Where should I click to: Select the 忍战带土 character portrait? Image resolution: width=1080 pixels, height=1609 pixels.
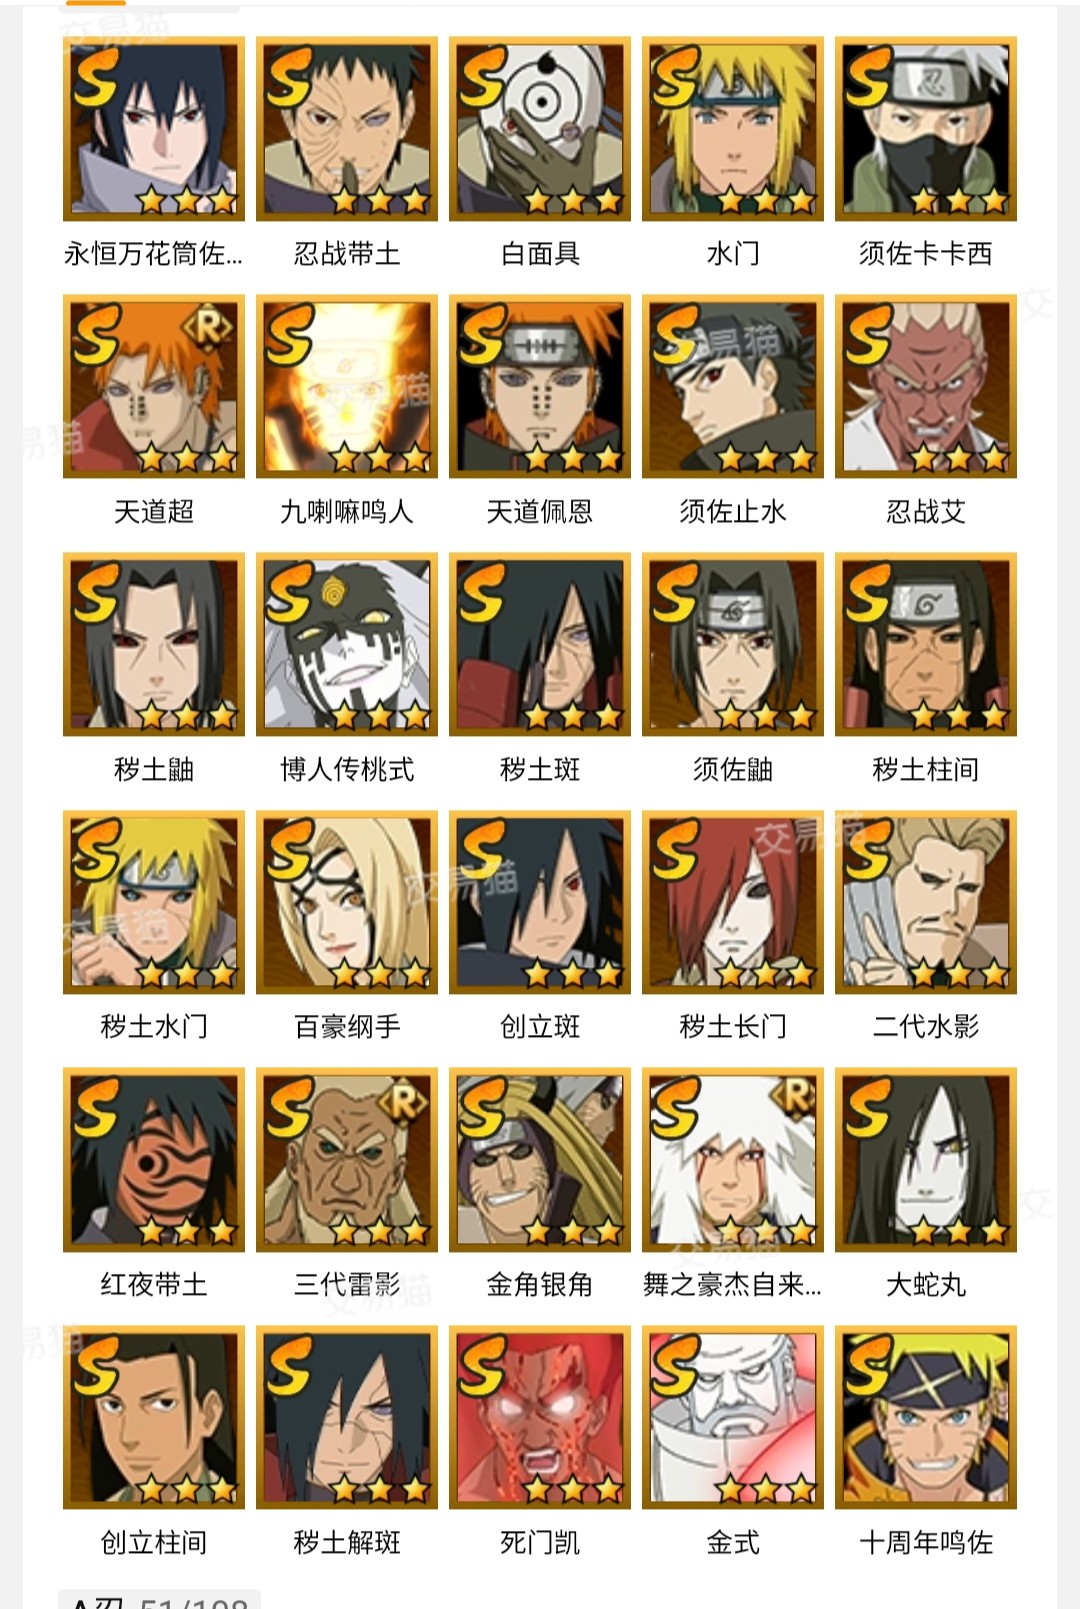coord(347,129)
